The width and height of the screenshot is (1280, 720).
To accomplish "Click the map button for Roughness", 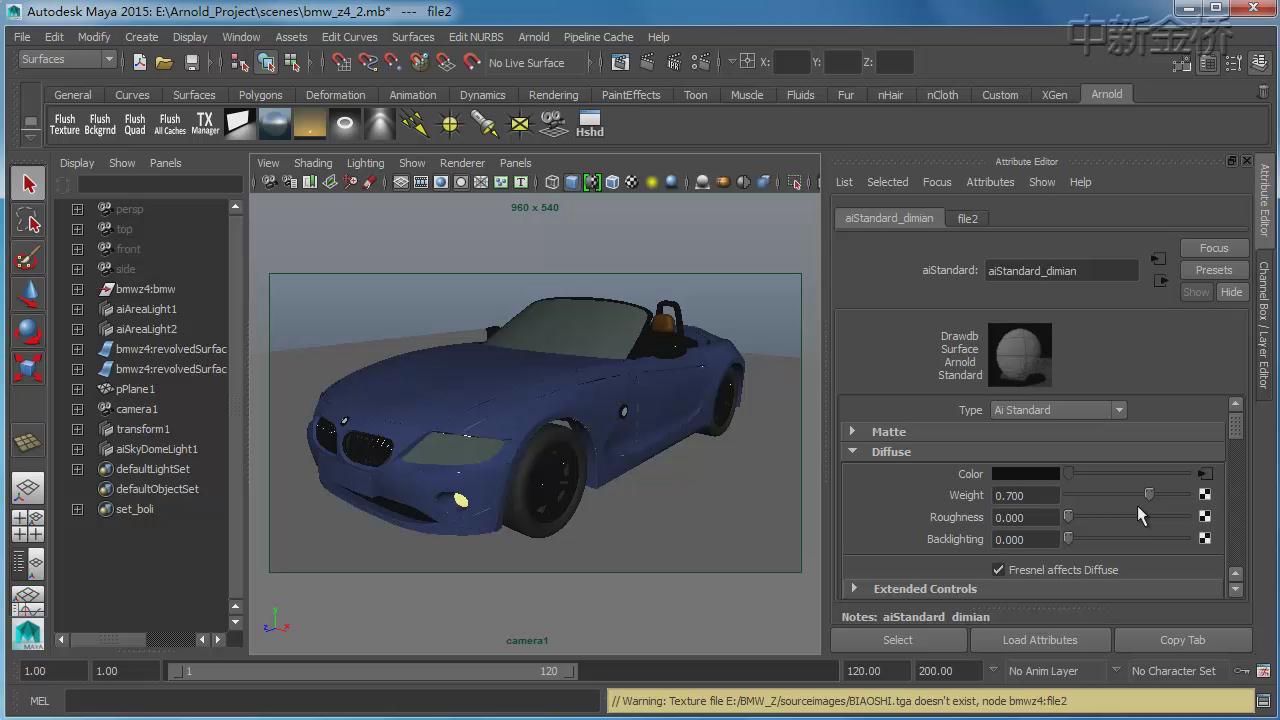I will click(x=1205, y=517).
